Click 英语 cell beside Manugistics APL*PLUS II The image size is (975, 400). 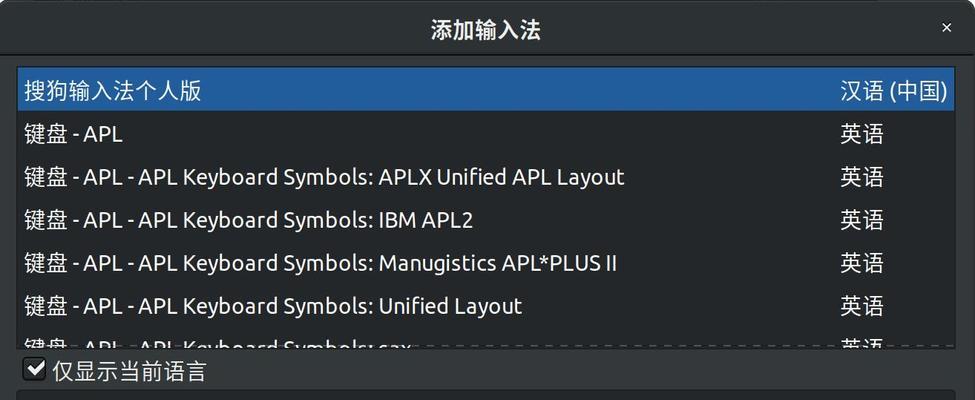tap(862, 263)
